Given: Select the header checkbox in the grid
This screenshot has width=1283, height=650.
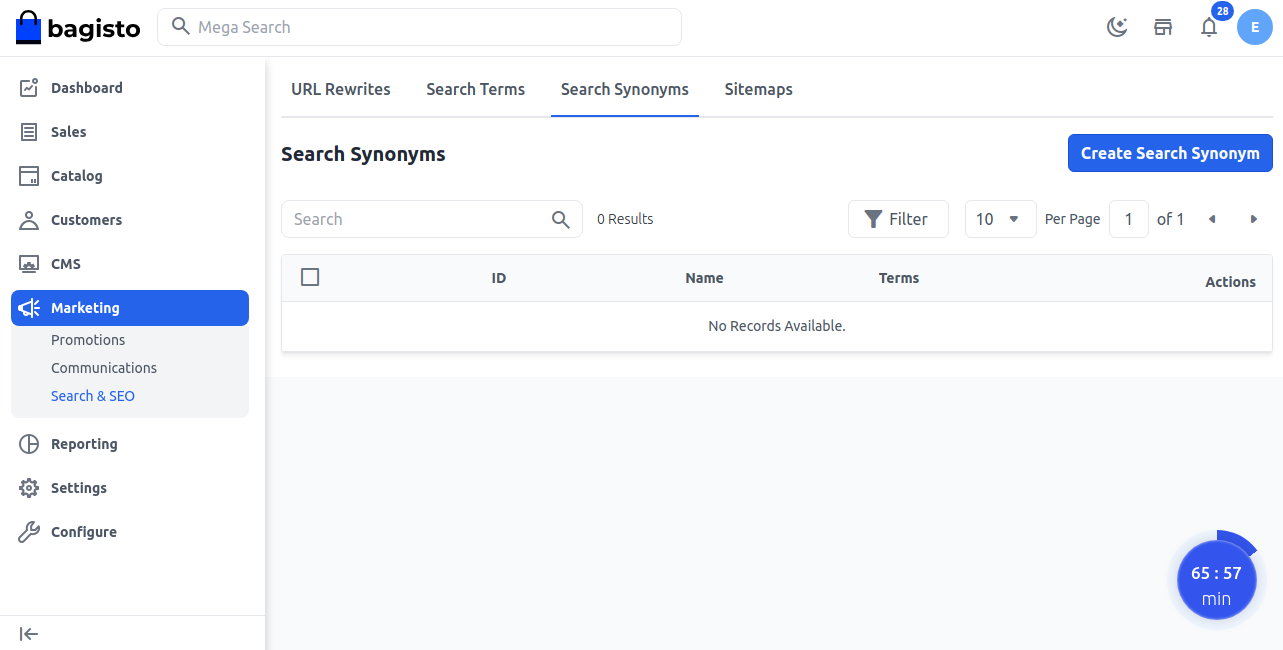Looking at the screenshot, I should [310, 277].
